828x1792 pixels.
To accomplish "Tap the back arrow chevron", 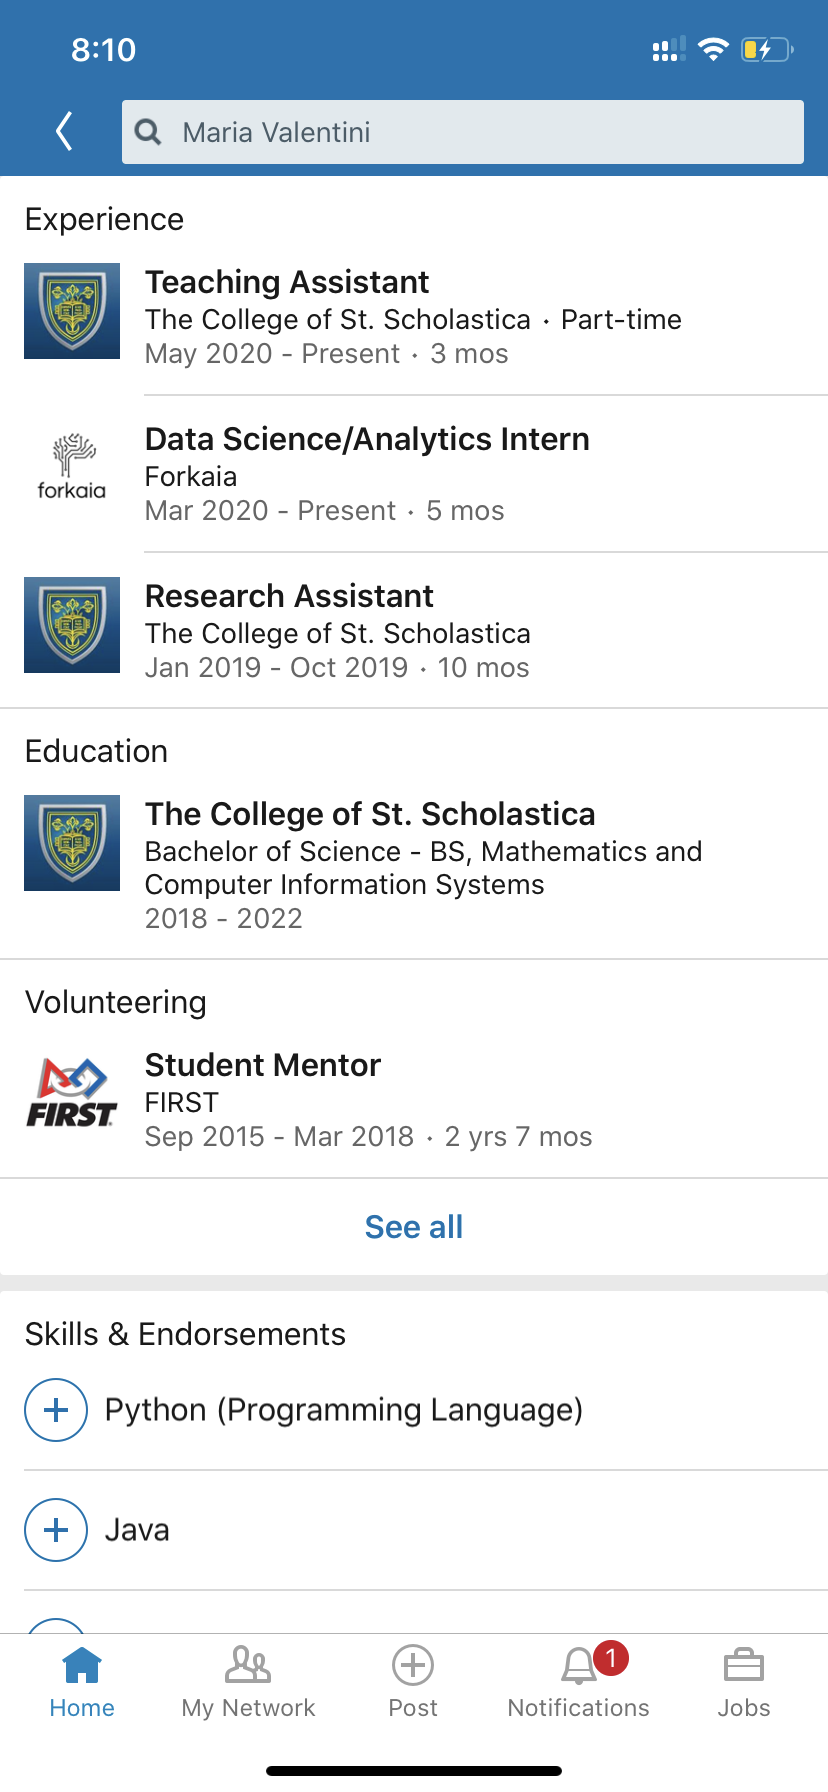I will pos(65,131).
